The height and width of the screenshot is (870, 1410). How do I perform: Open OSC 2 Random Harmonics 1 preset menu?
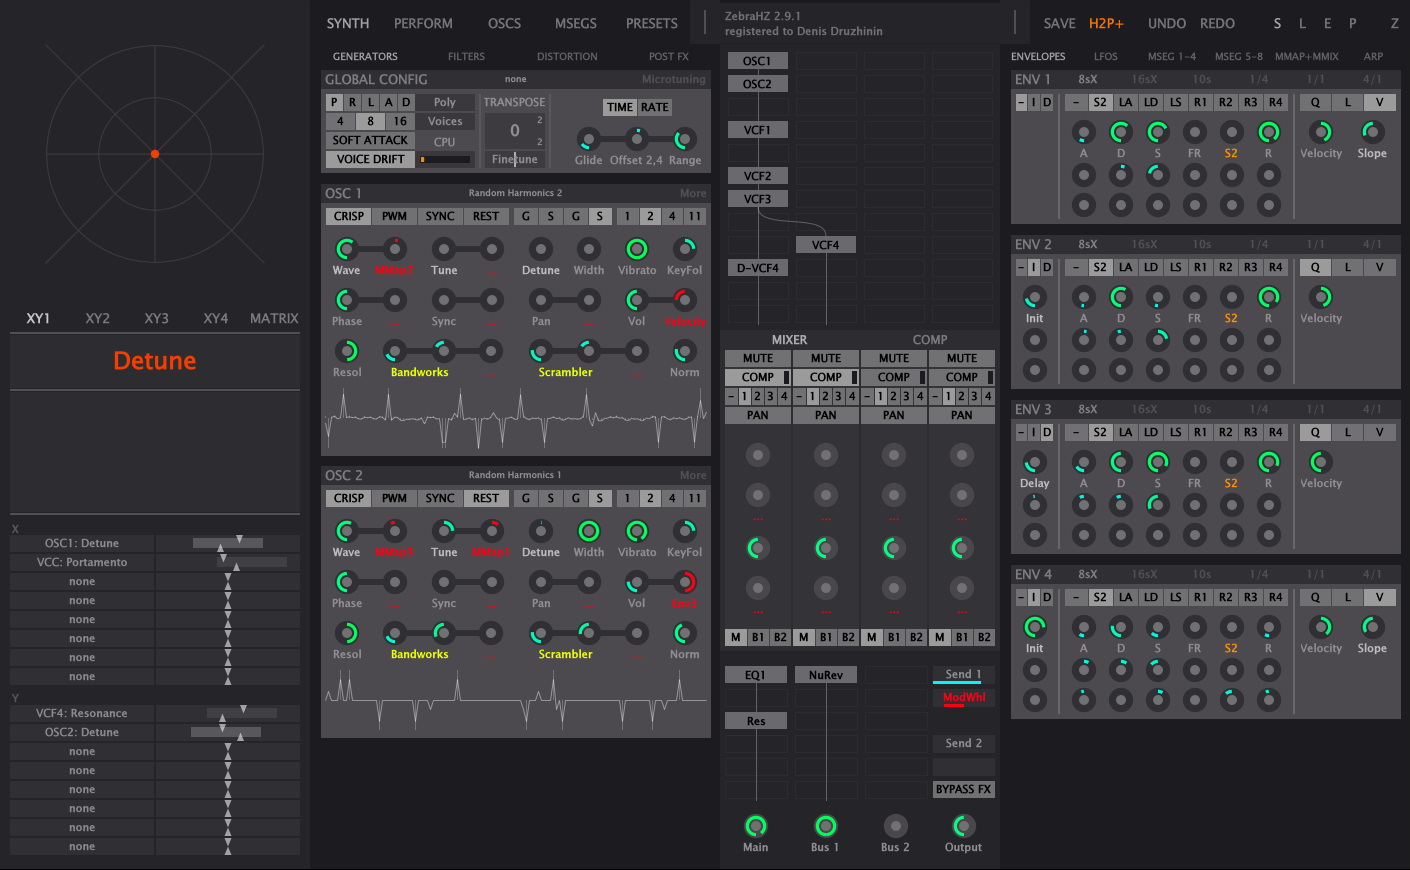[515, 475]
